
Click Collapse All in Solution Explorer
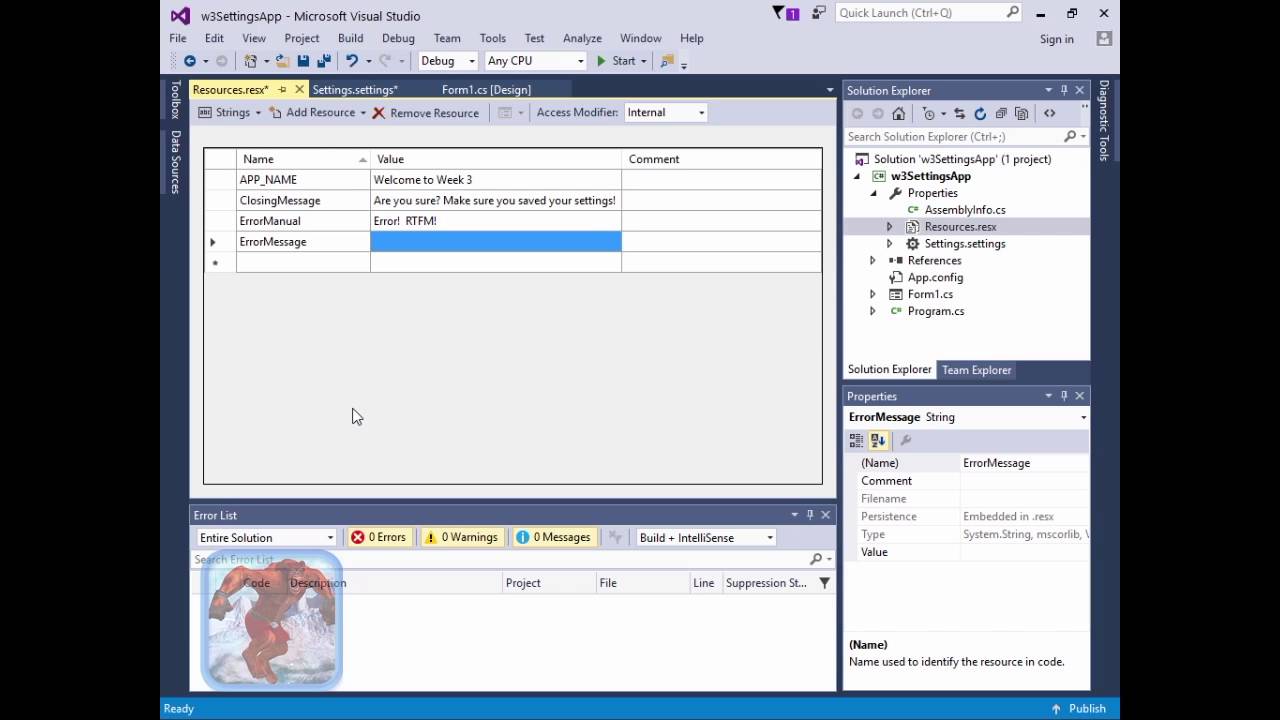point(1001,113)
